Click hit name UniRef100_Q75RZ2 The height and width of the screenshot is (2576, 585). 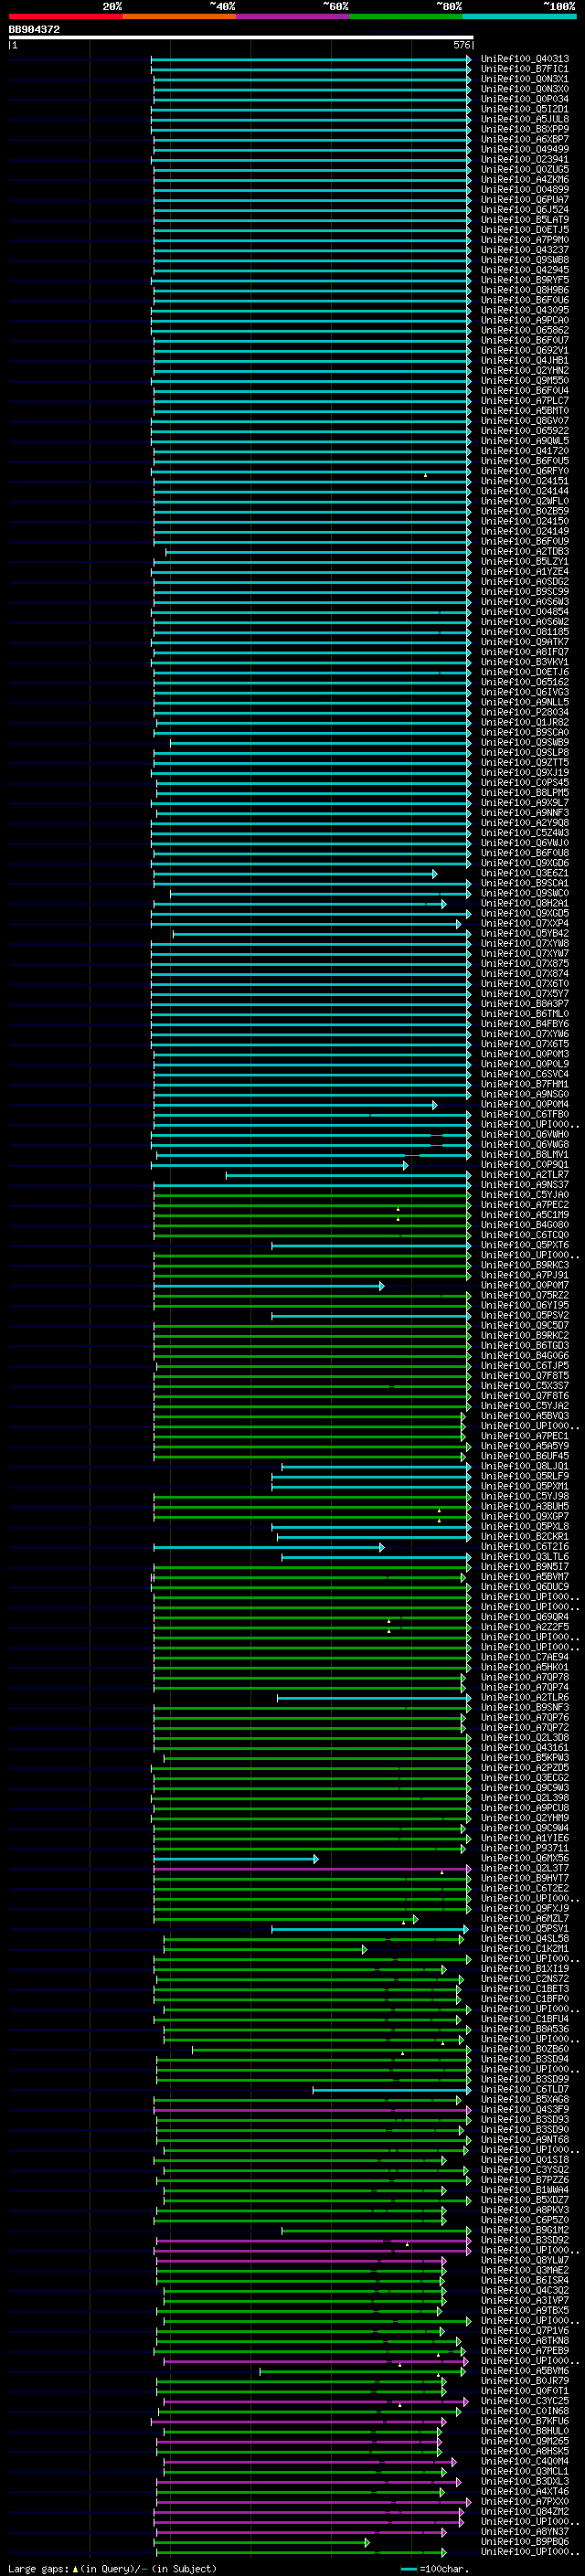[524, 1295]
